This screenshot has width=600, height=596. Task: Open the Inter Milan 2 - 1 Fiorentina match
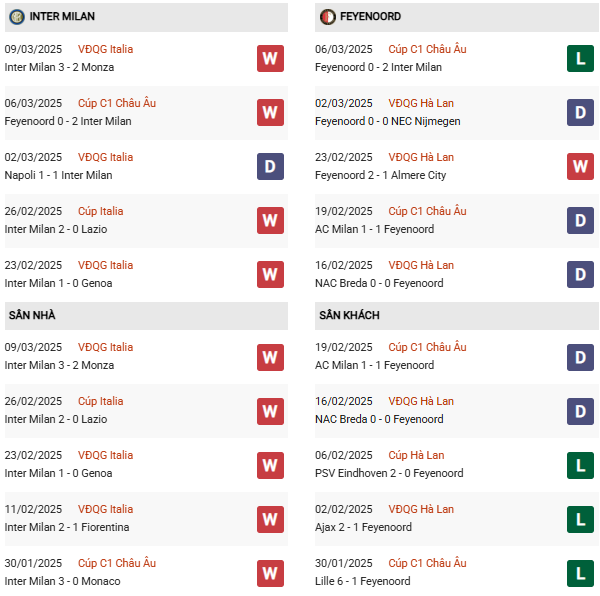point(67,527)
